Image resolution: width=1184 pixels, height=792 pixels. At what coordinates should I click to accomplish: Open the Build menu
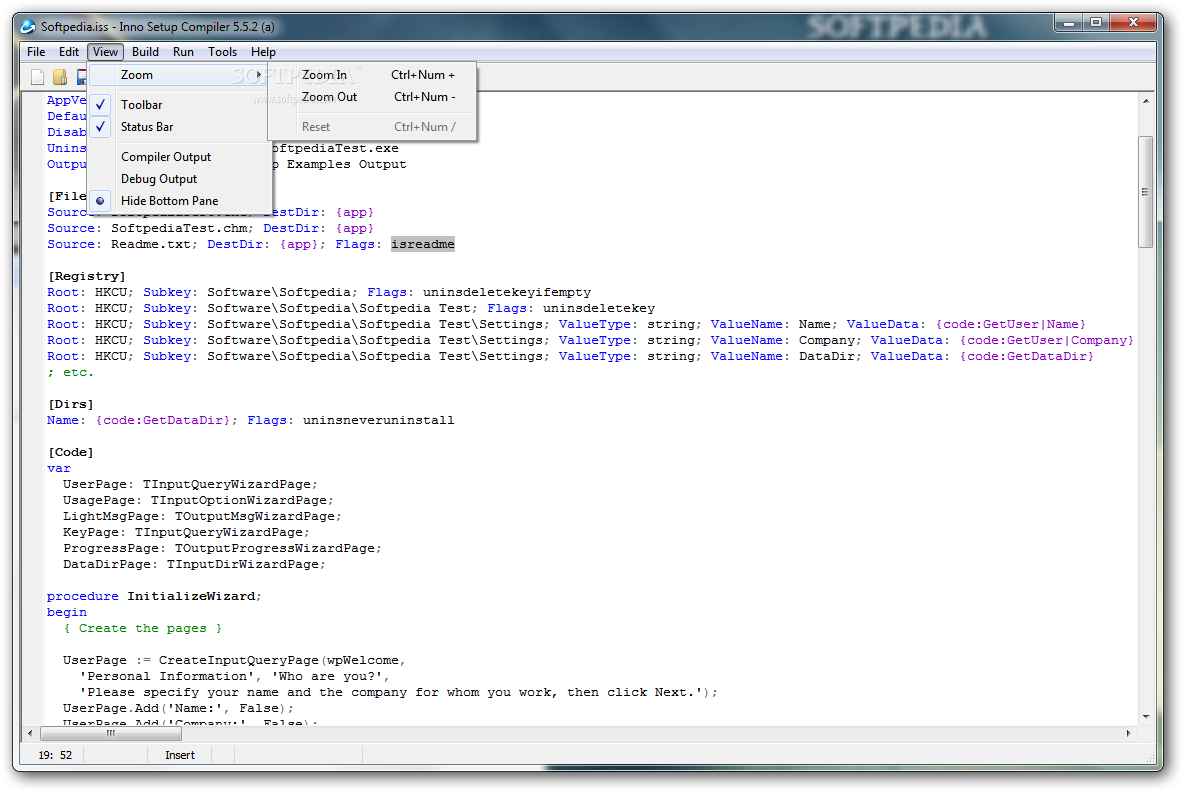[x=145, y=51]
